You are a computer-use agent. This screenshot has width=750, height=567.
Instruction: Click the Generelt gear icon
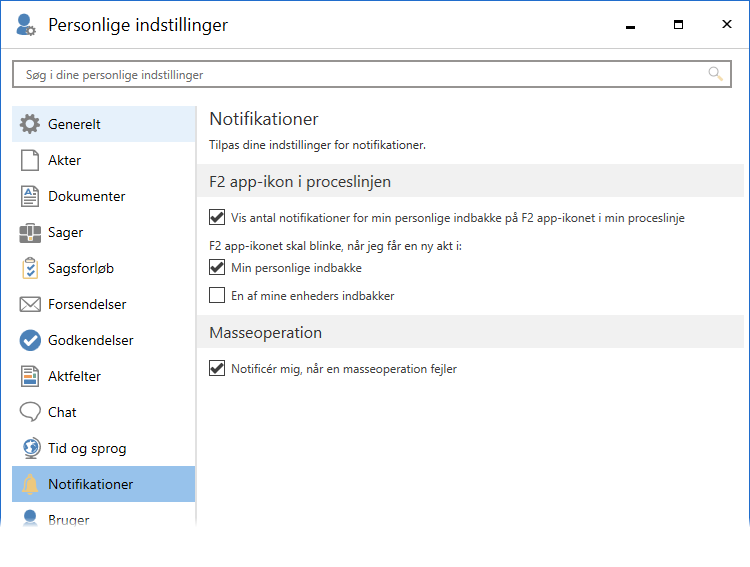30,125
